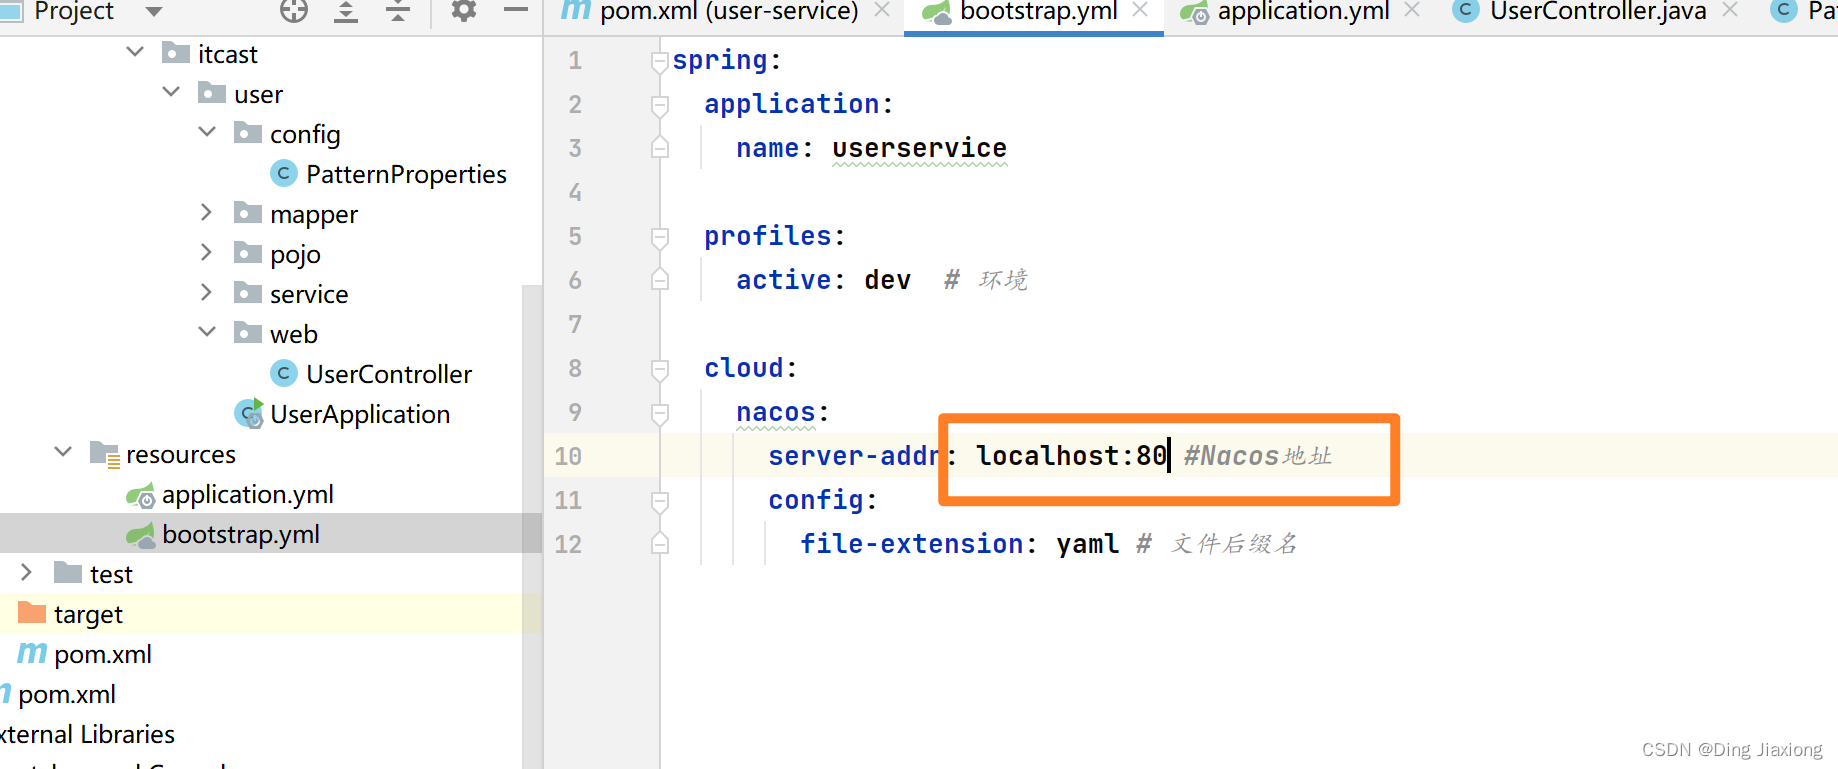
Task: Click the test folder icon
Action: pyautogui.click(x=68, y=573)
